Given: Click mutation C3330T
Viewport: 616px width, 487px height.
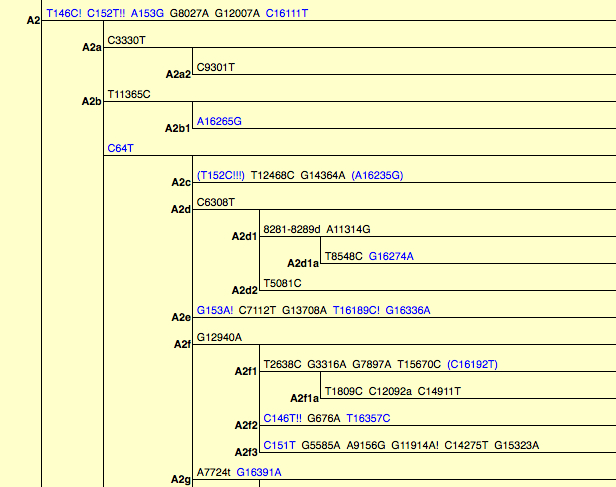Looking at the screenshot, I should tap(126, 40).
